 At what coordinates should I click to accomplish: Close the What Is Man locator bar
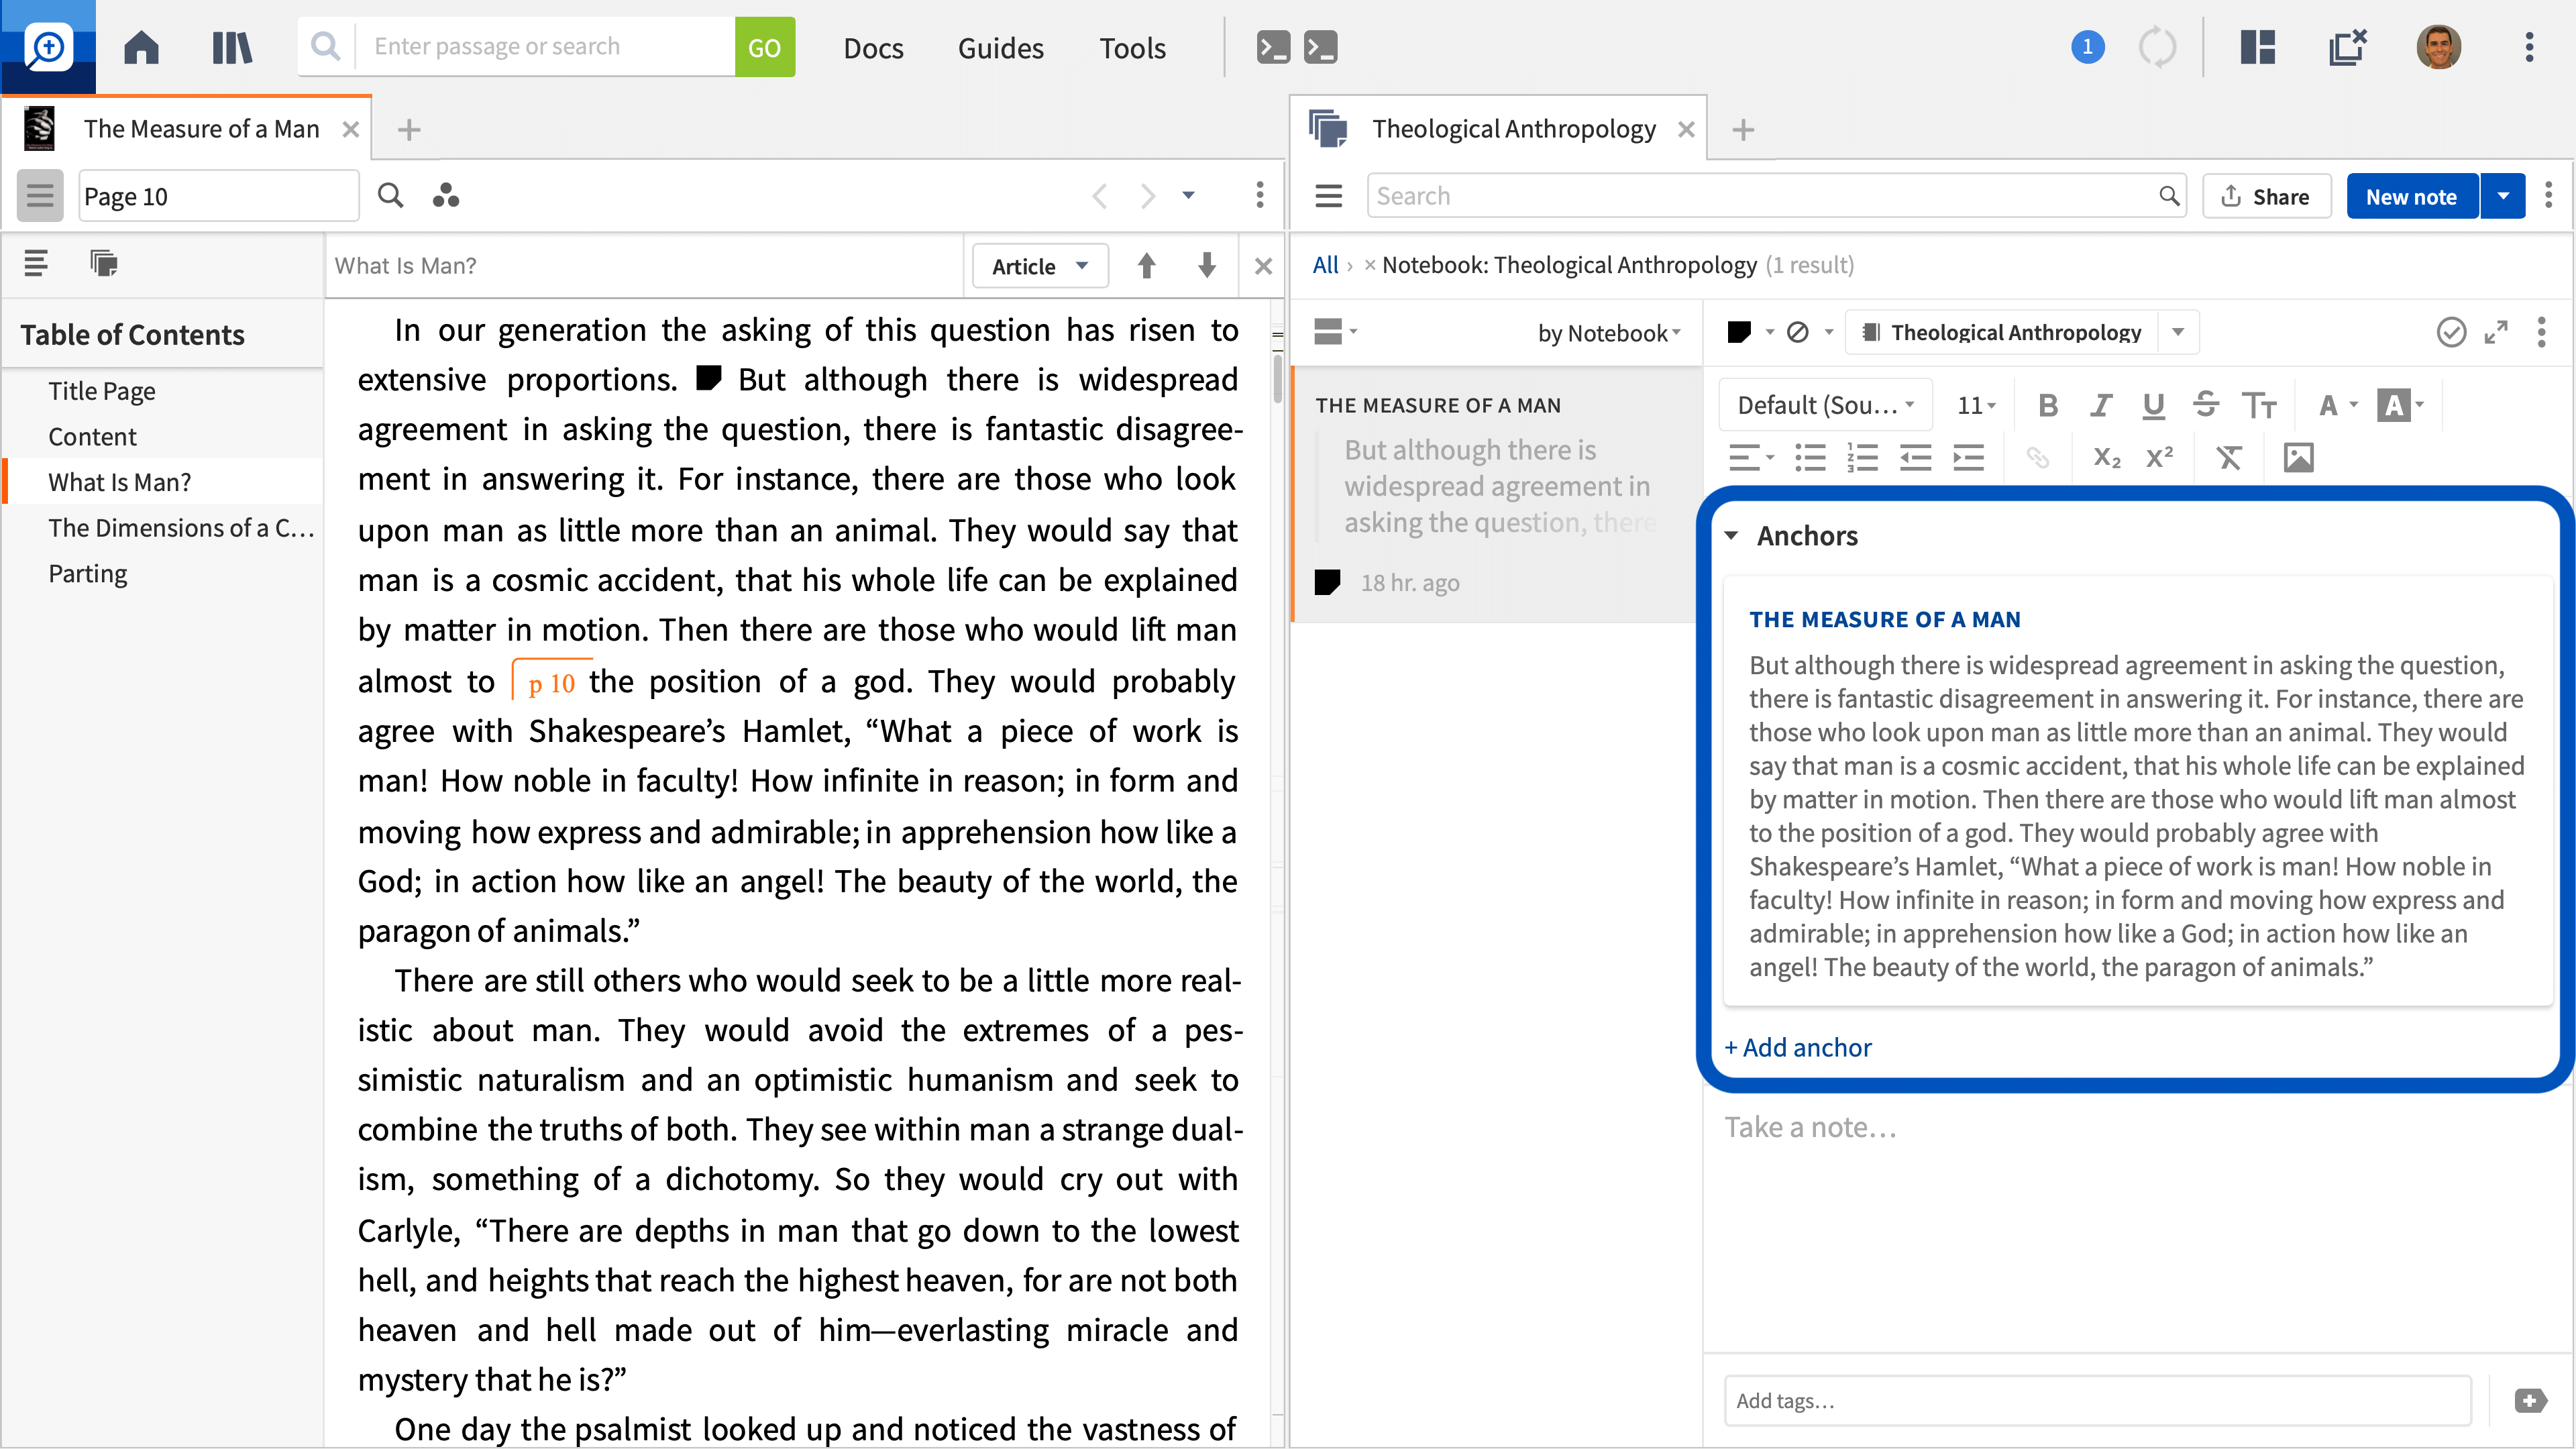point(1263,266)
